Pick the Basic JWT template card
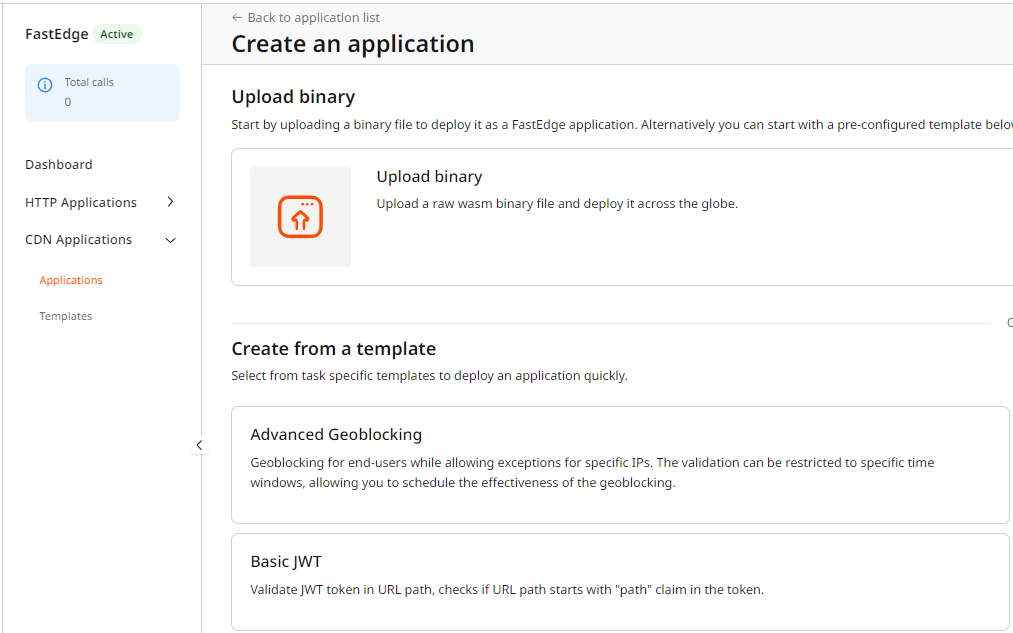This screenshot has width=1013, height=633. (620, 581)
